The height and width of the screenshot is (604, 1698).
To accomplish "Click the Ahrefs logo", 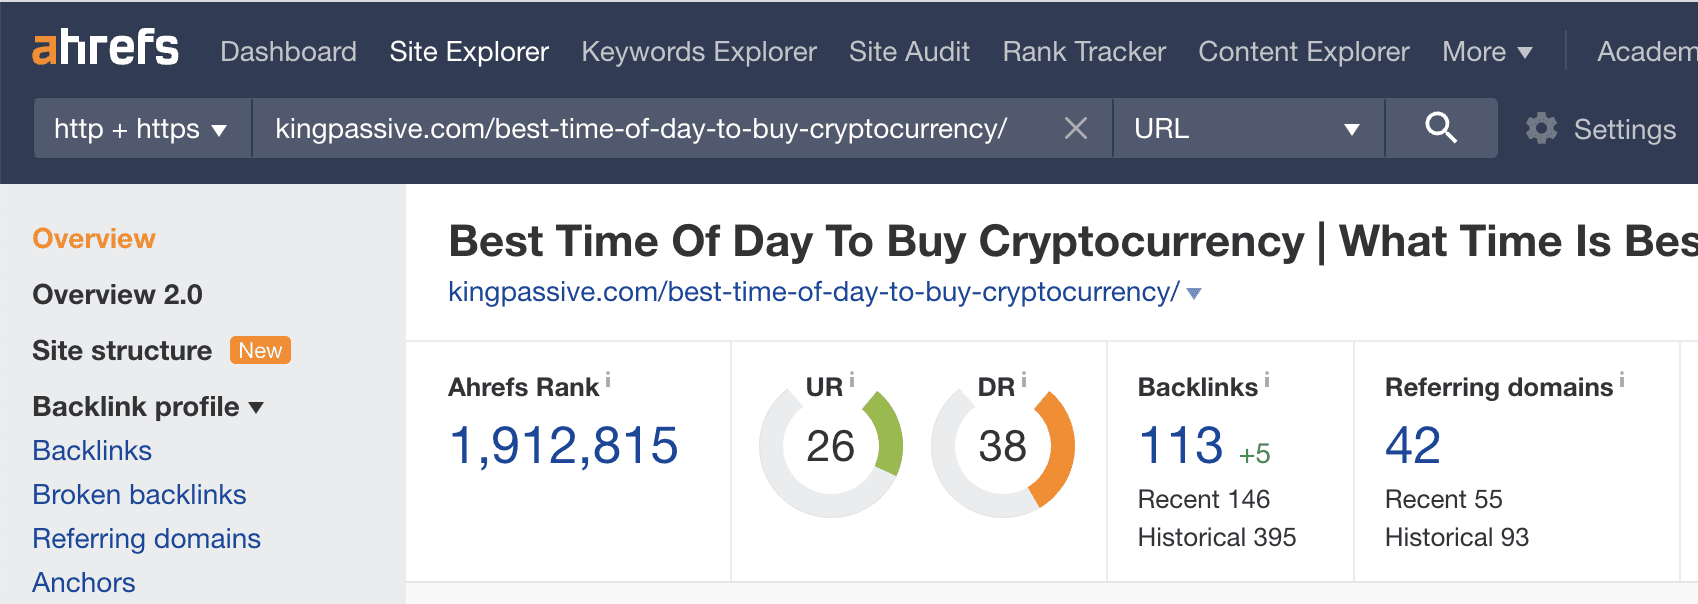I will pos(105,47).
